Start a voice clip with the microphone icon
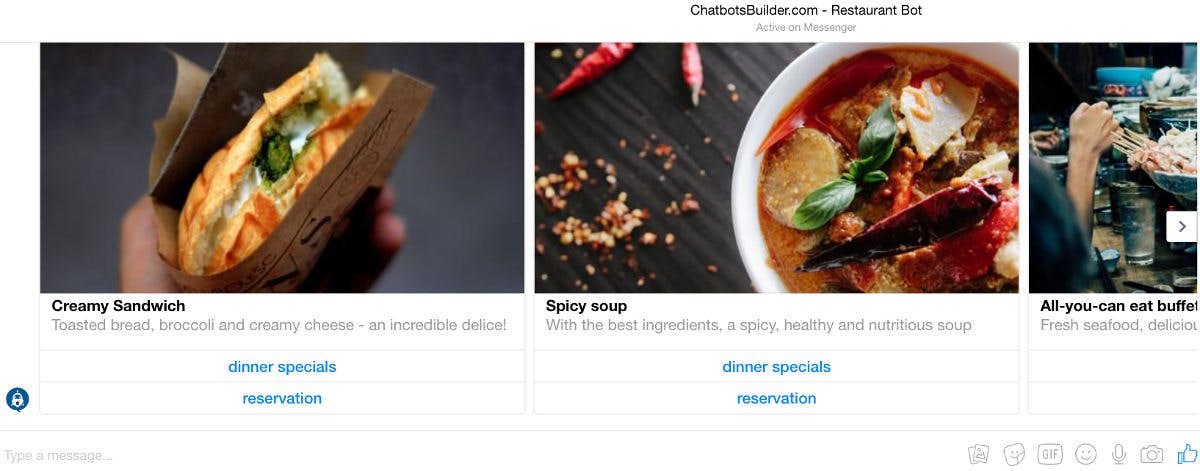Viewport: 1200px width, 471px height. coord(1119,454)
